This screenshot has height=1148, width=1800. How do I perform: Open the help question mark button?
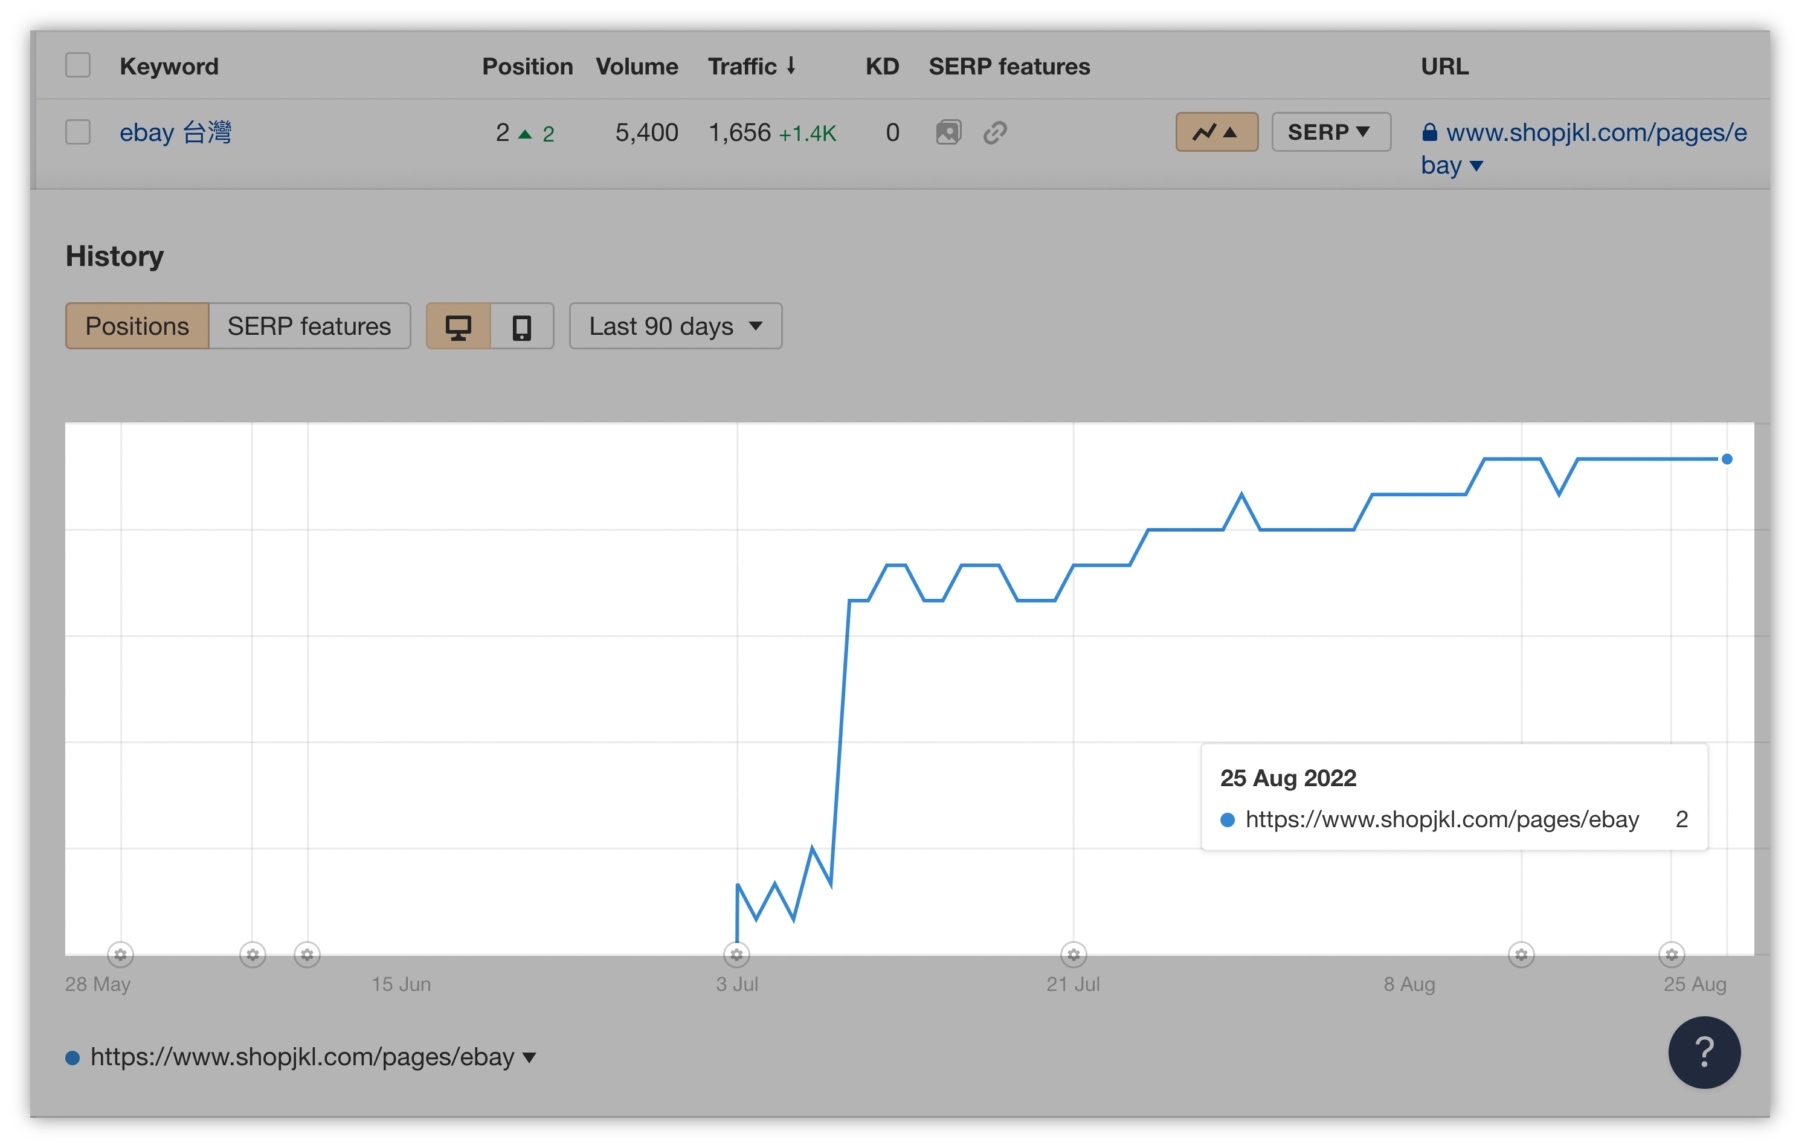1704,1052
